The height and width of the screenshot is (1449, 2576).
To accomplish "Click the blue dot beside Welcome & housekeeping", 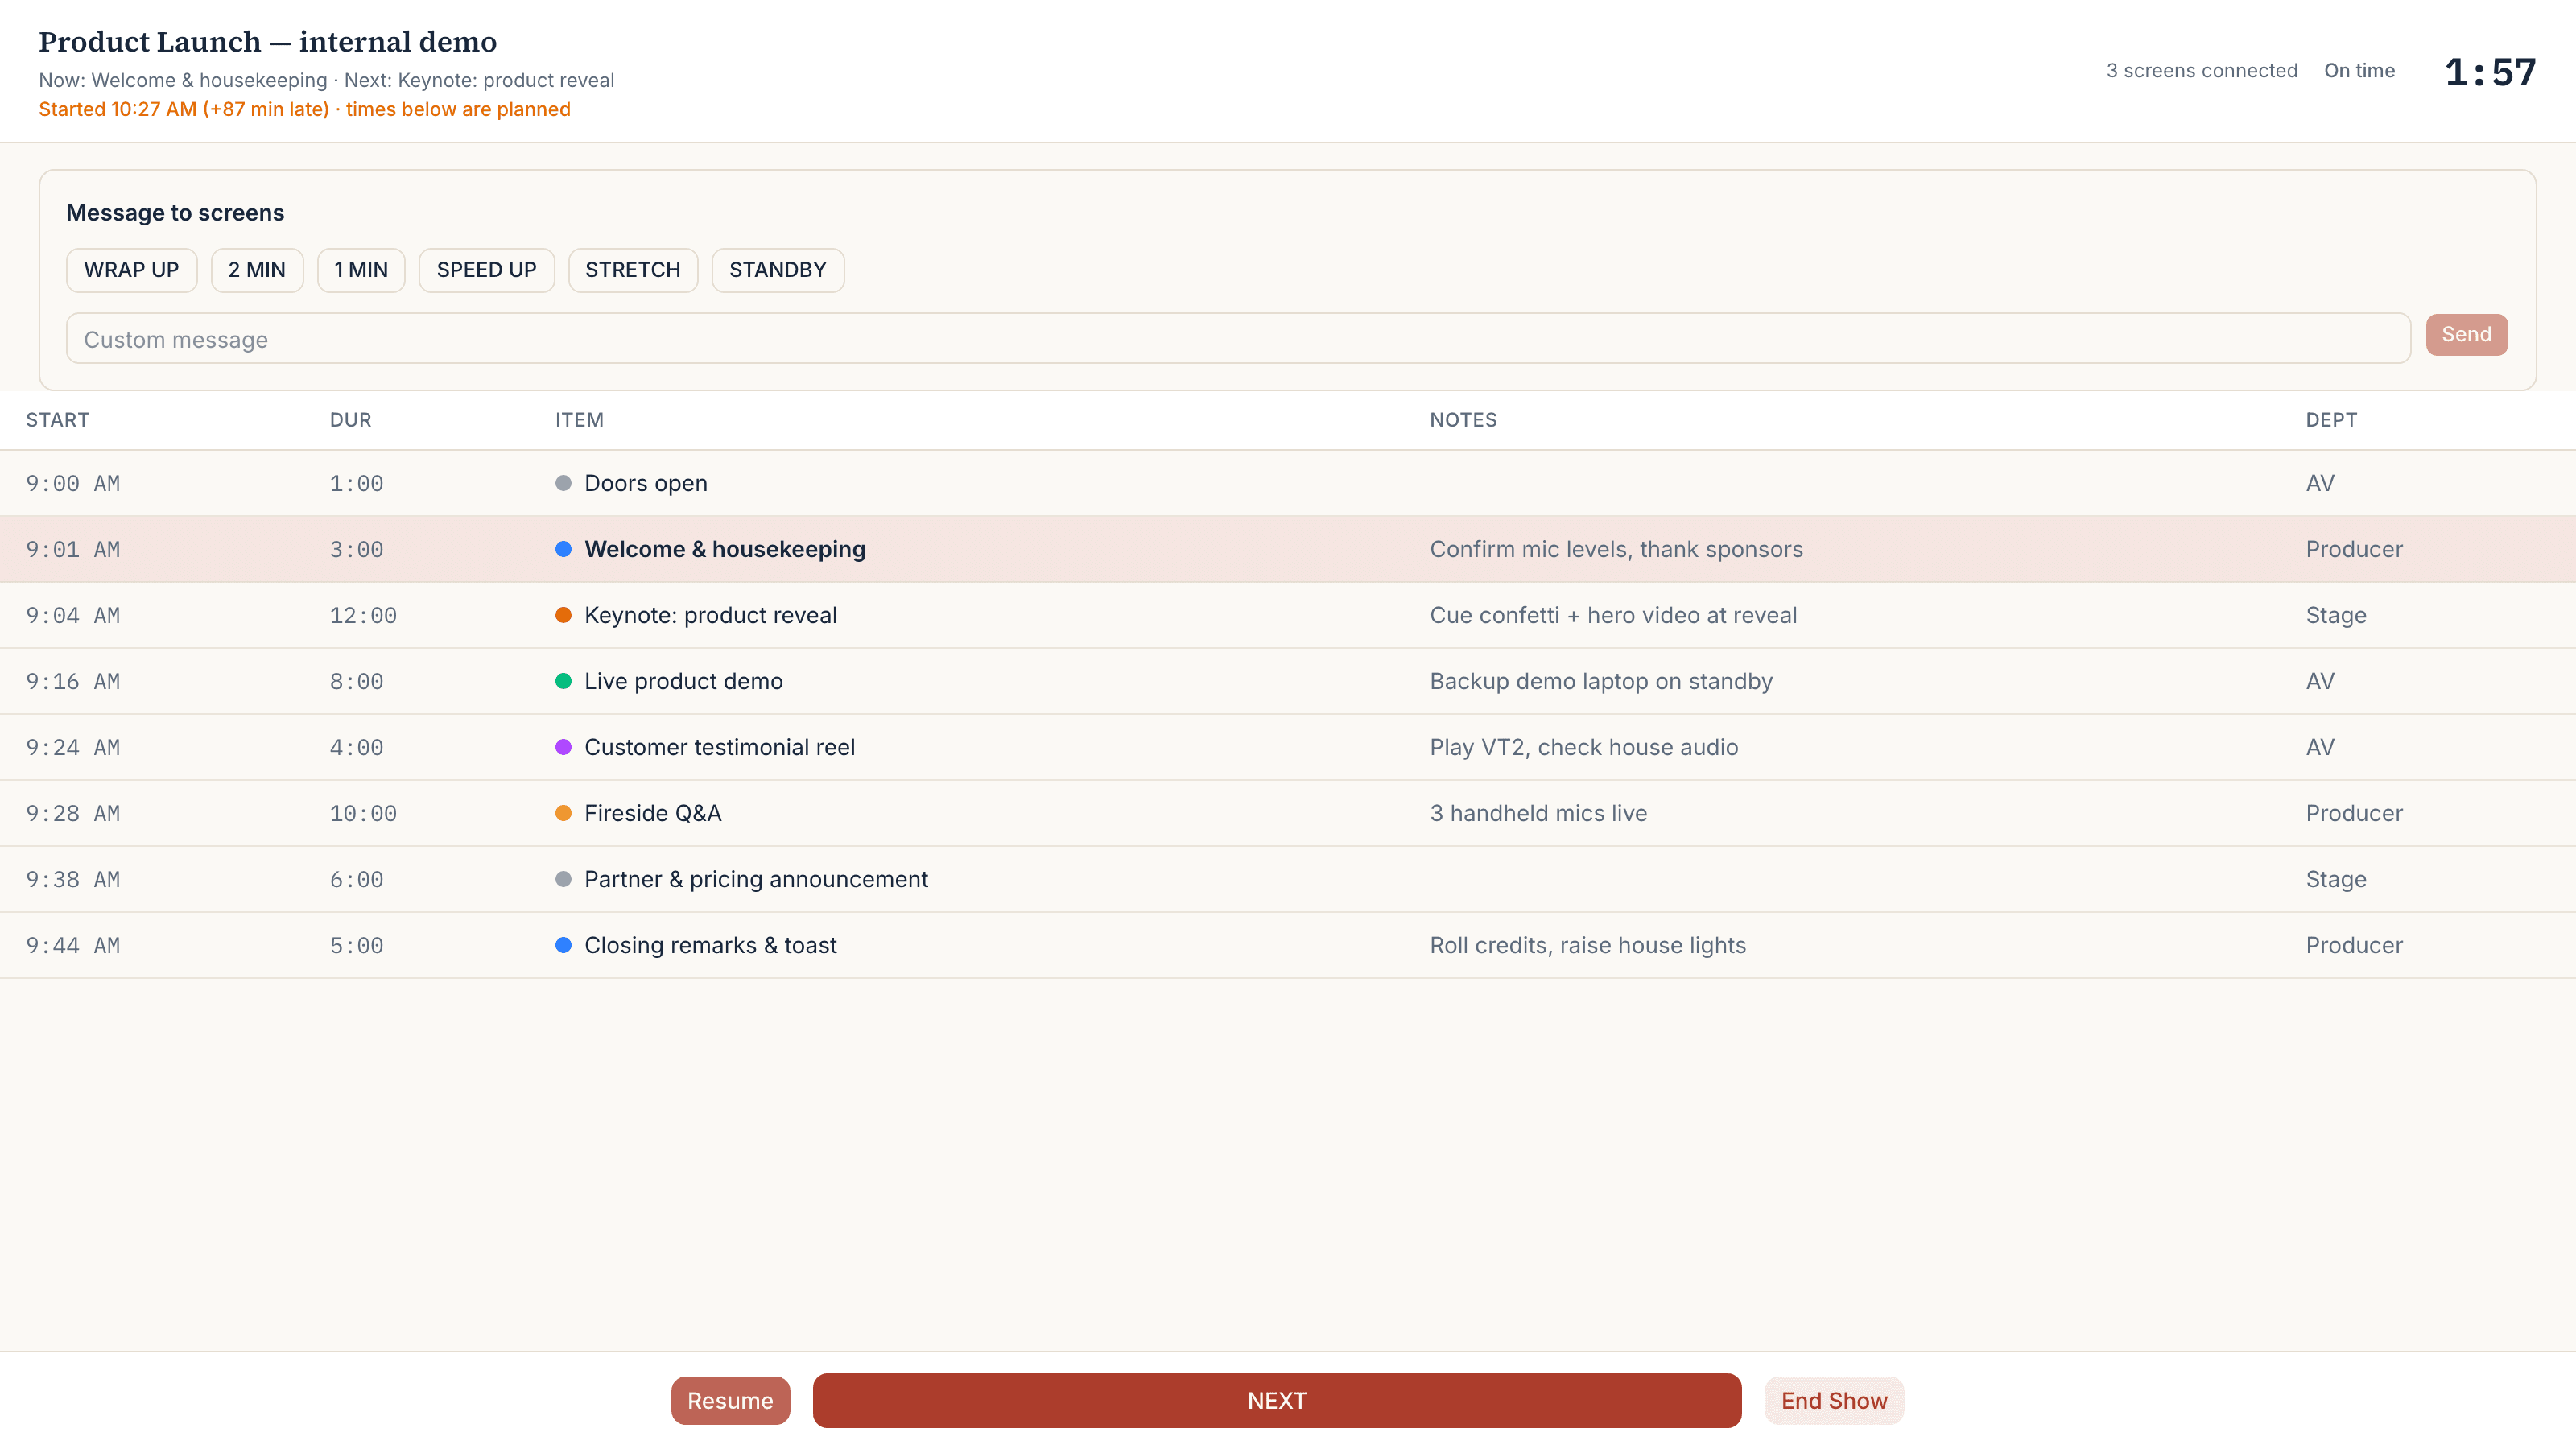I will (x=563, y=549).
